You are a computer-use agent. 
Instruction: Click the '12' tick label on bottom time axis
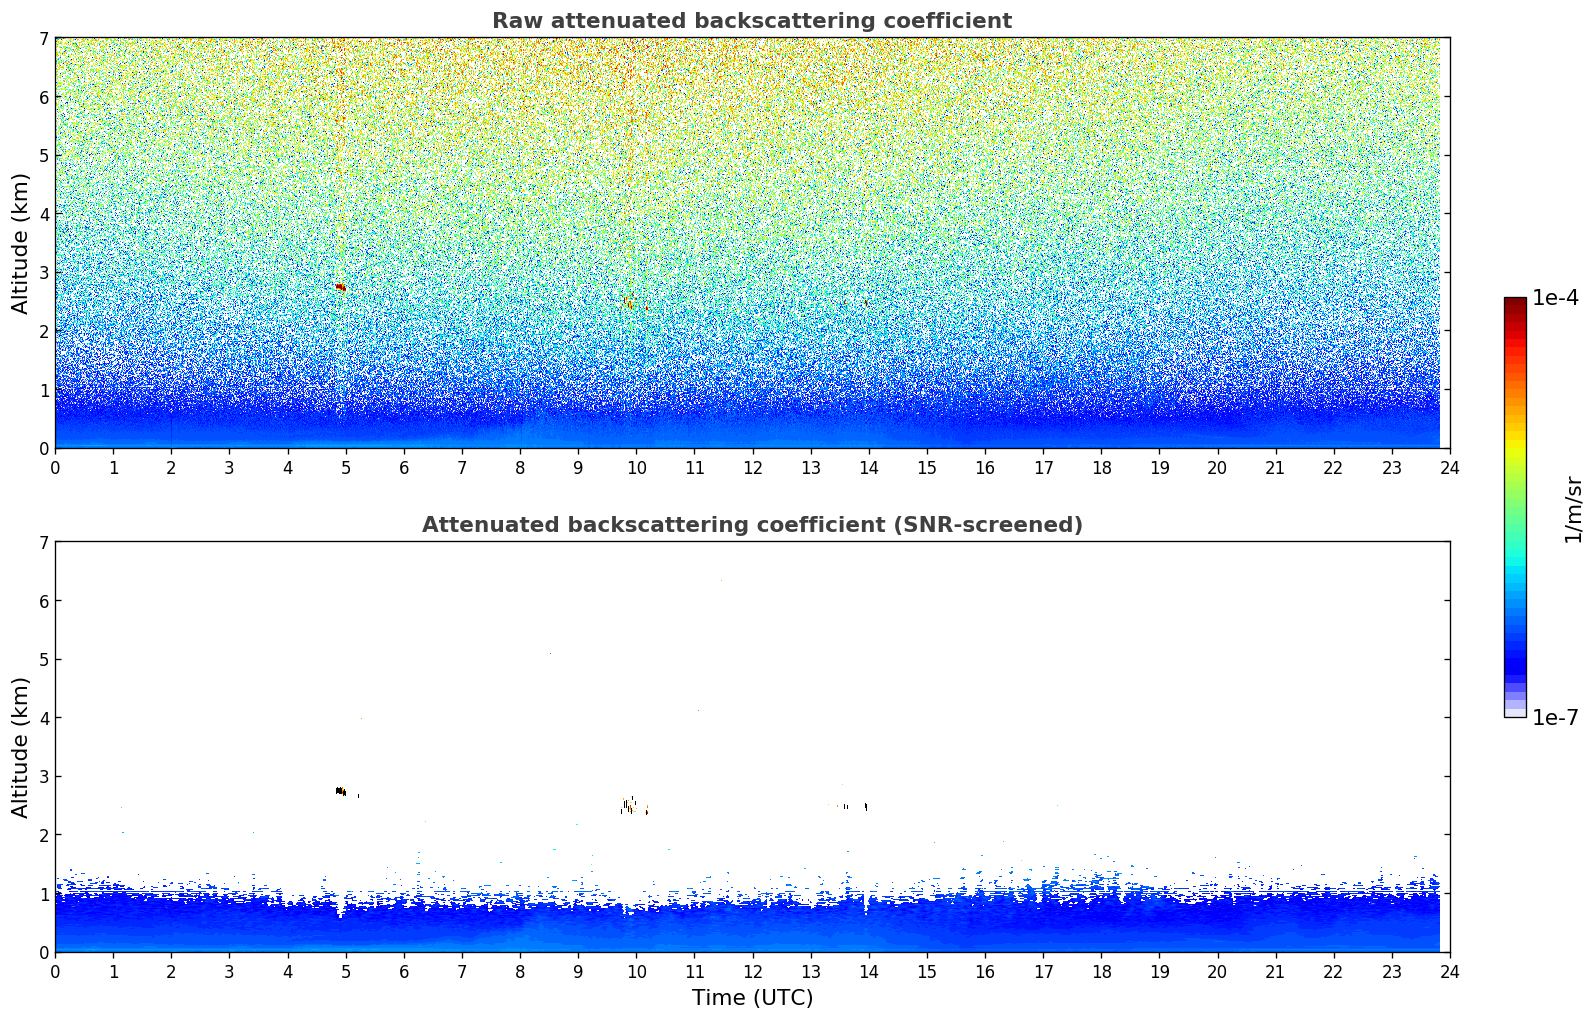pyautogui.click(x=752, y=971)
